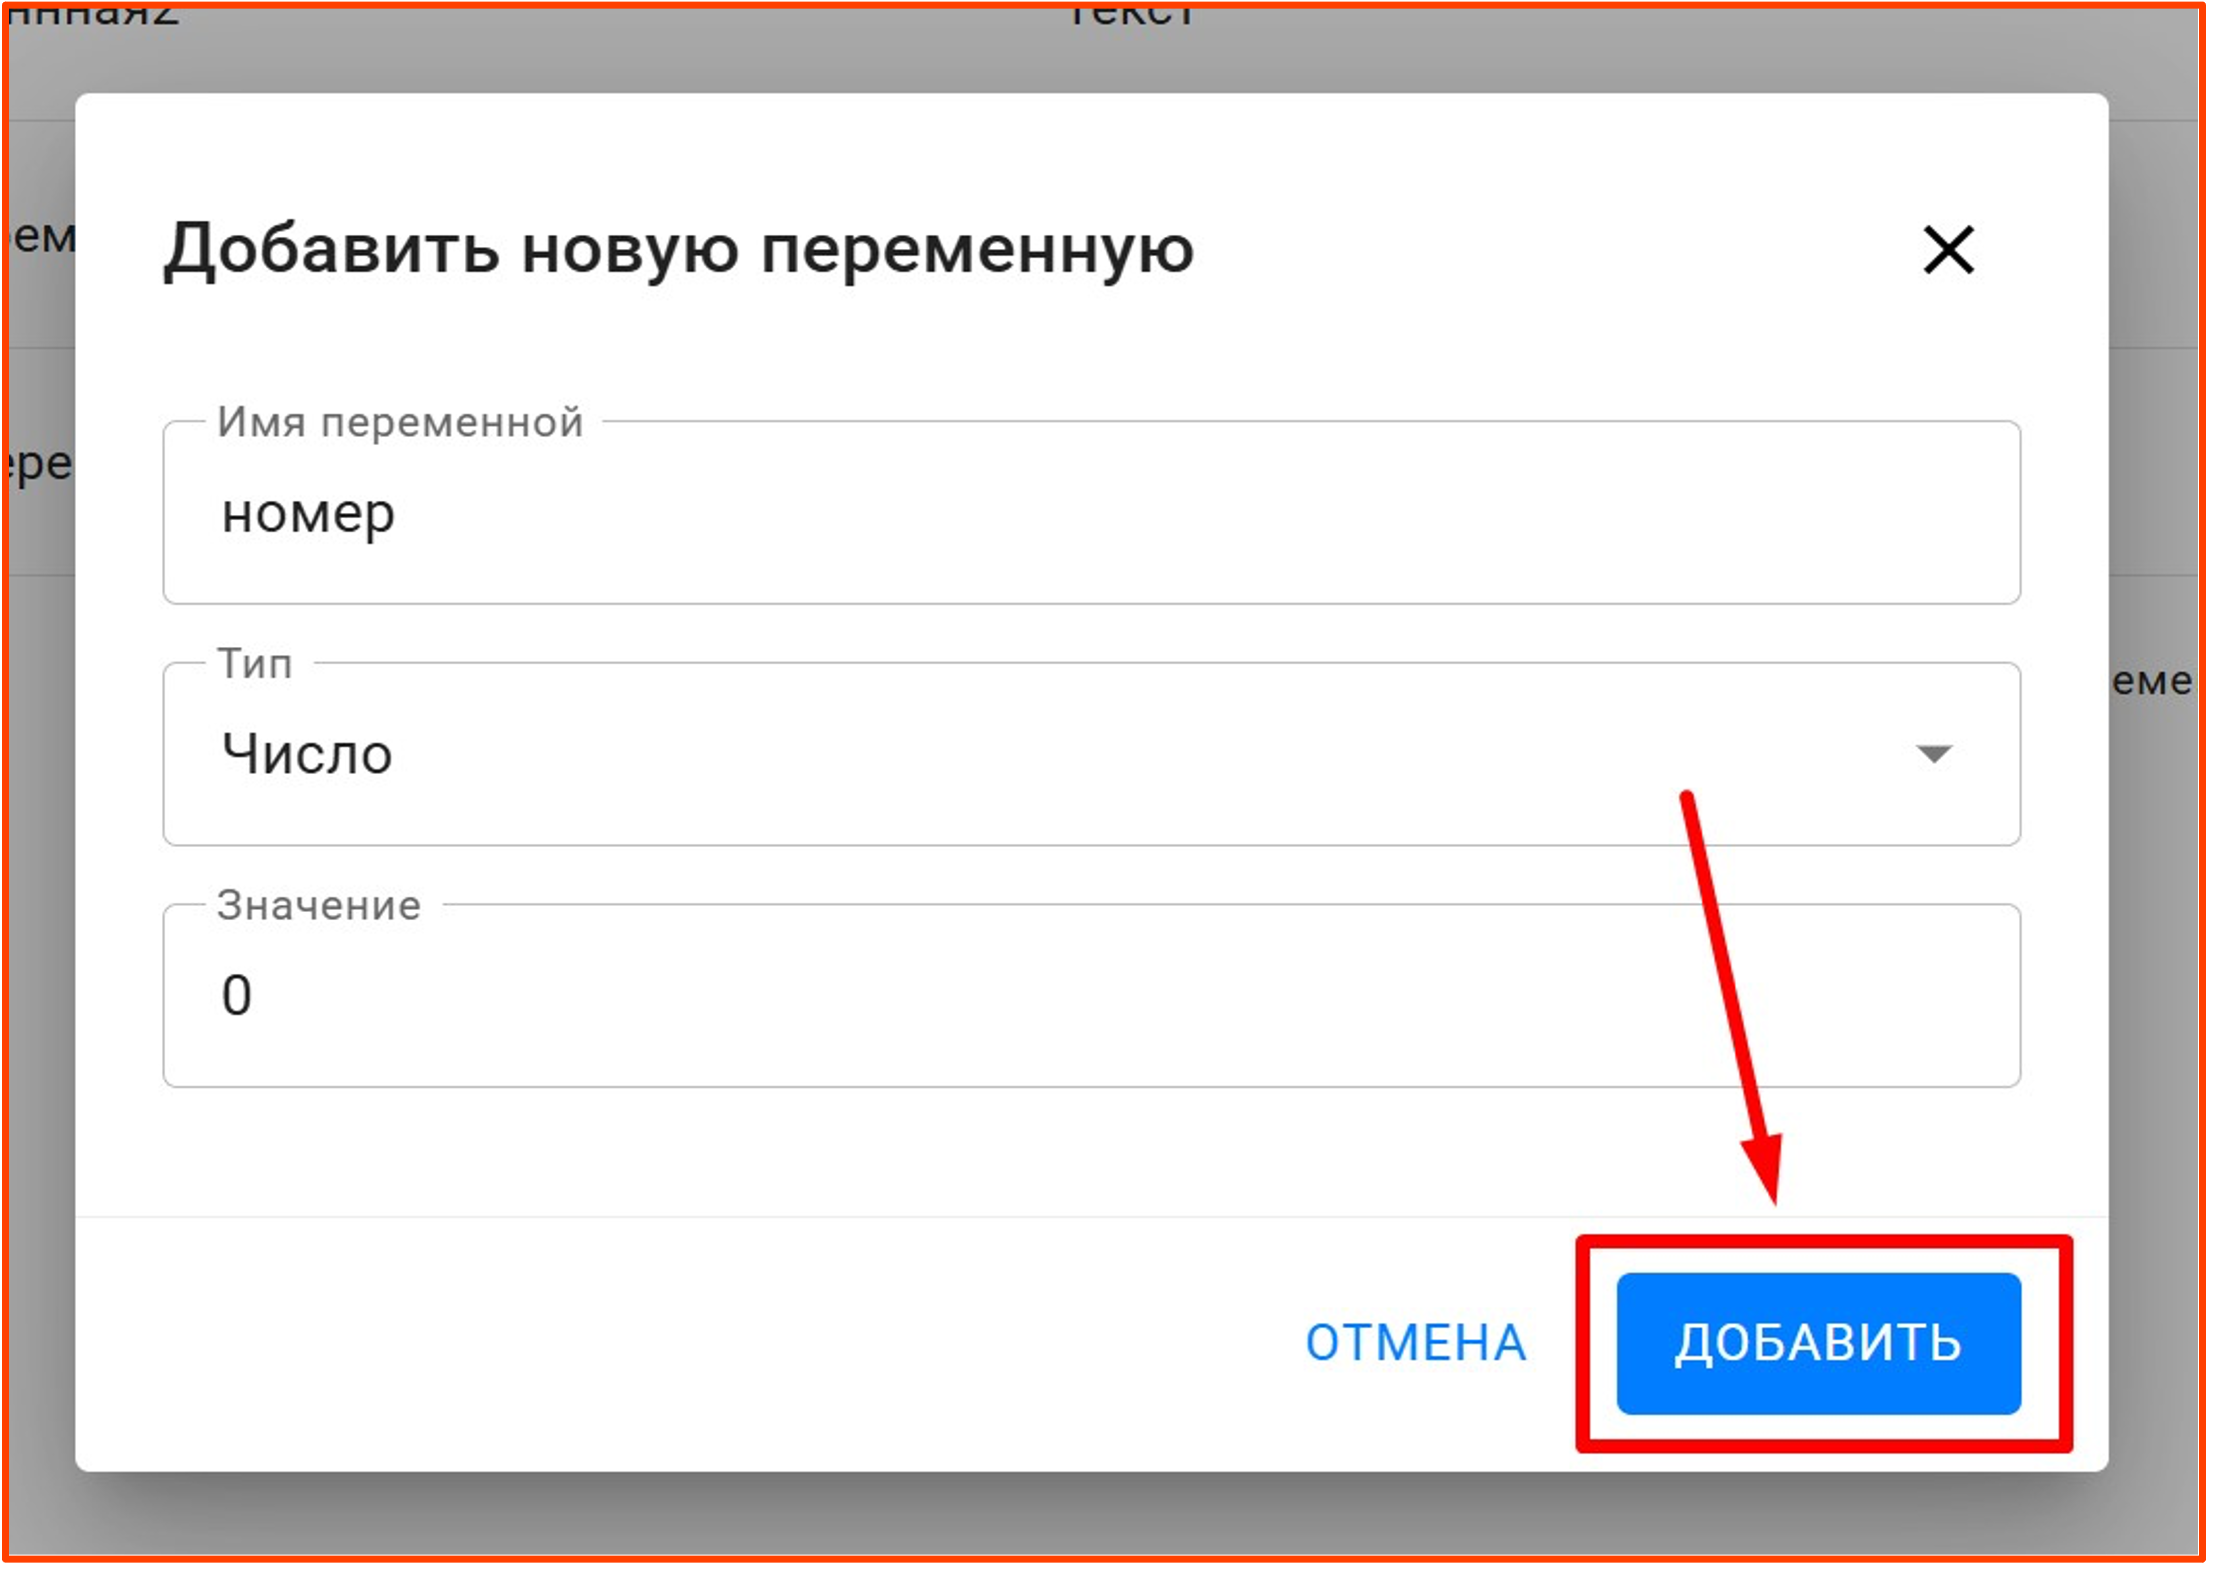Image resolution: width=2213 pixels, height=1570 pixels.
Task: Click the dialog title Добавить новую переменную
Action: click(x=679, y=249)
